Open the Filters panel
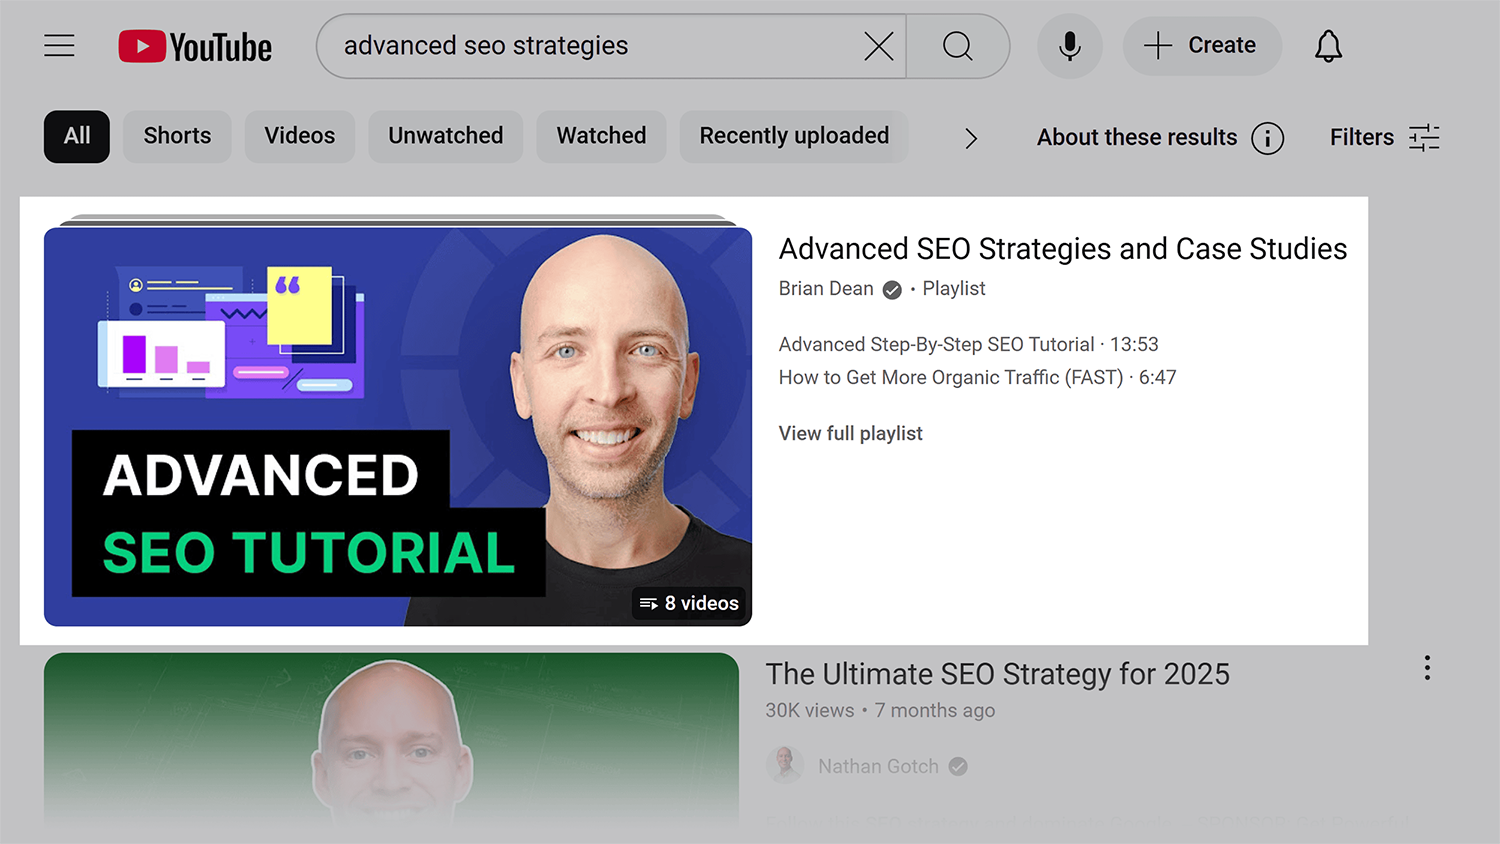1500x844 pixels. click(x=1384, y=138)
